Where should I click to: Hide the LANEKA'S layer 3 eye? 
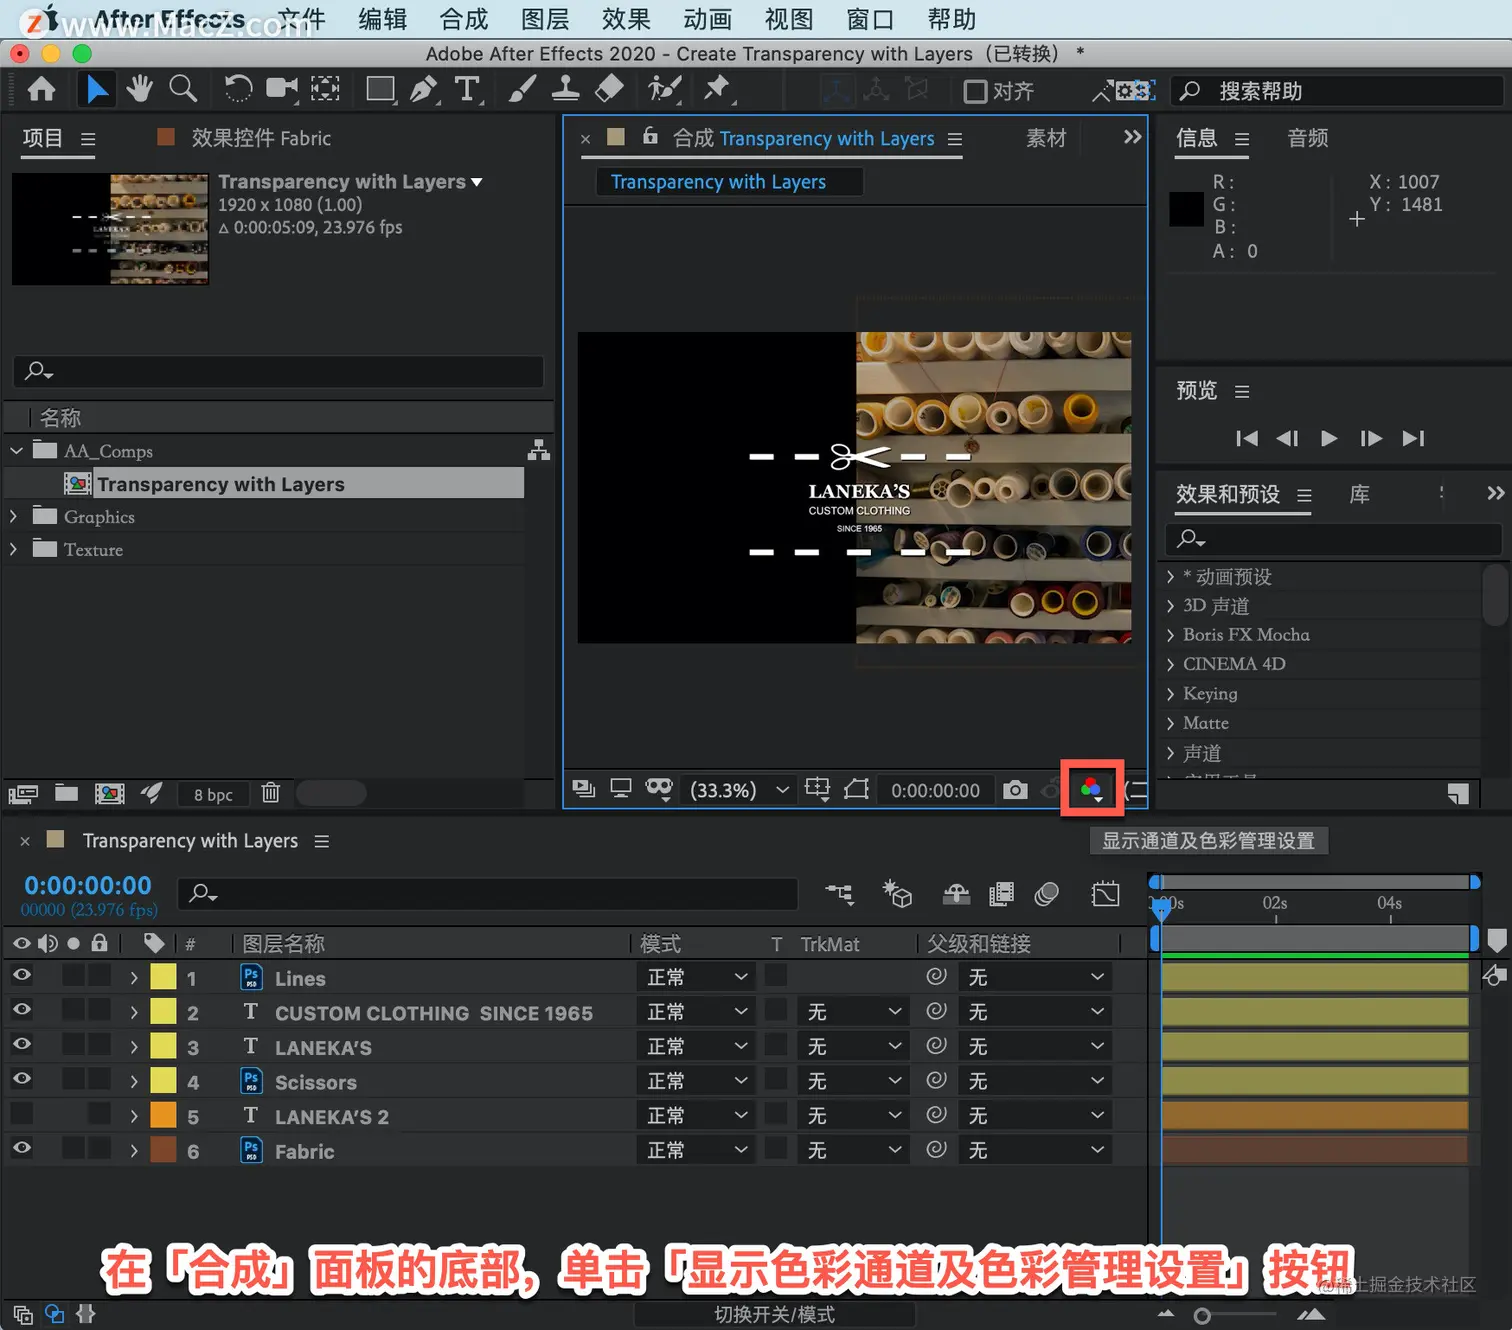pos(21,1045)
